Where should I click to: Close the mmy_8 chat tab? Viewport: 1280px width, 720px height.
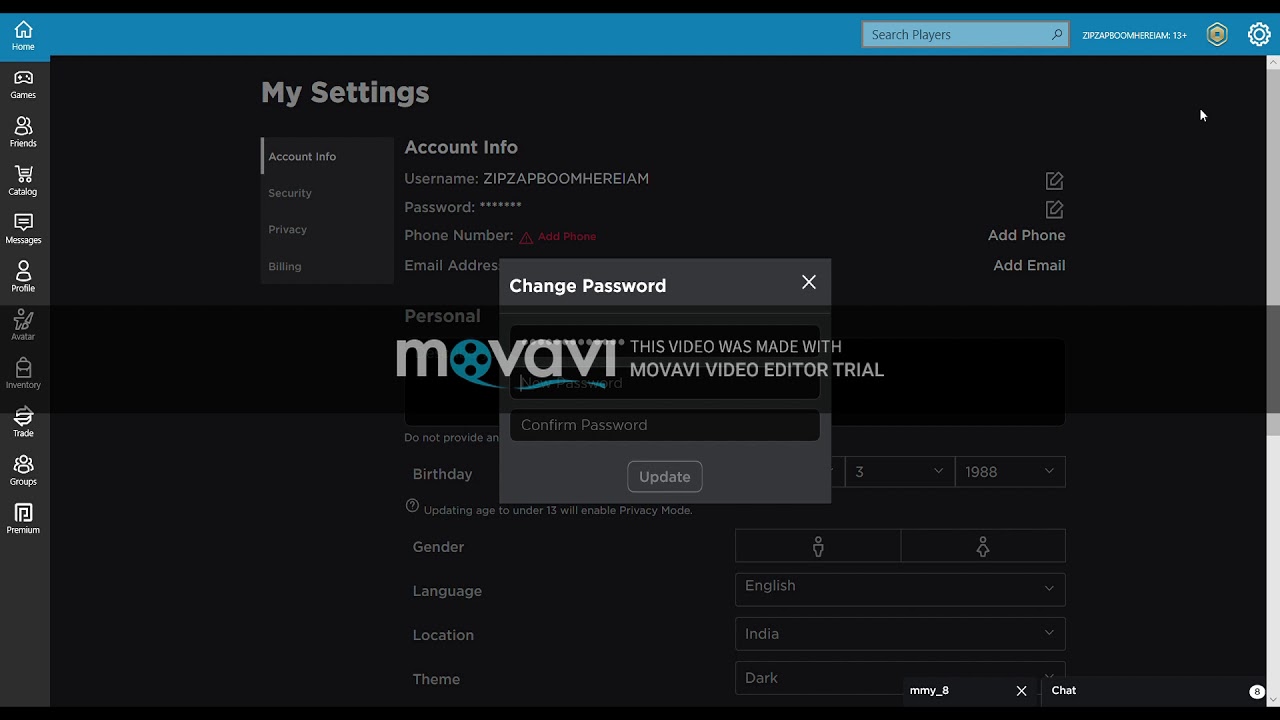[1021, 691]
